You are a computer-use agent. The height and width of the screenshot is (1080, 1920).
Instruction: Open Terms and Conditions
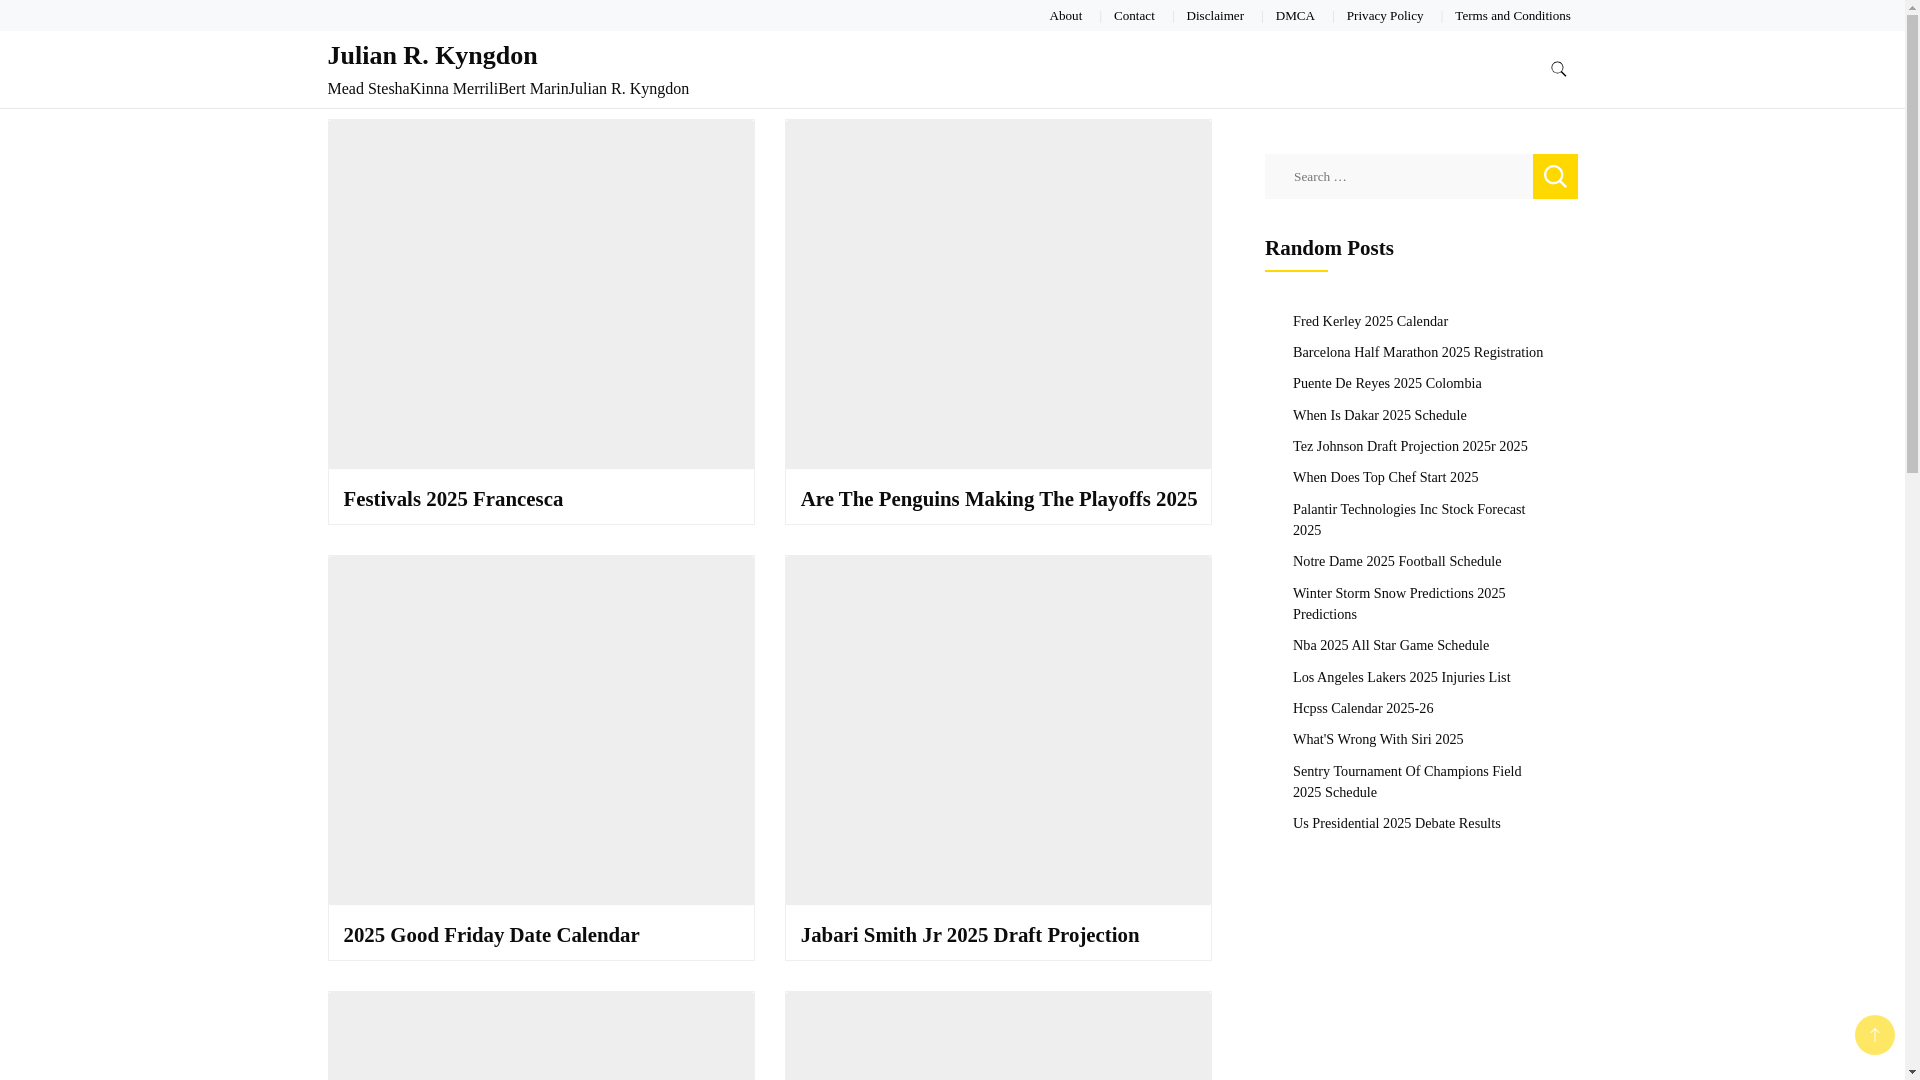(1512, 16)
